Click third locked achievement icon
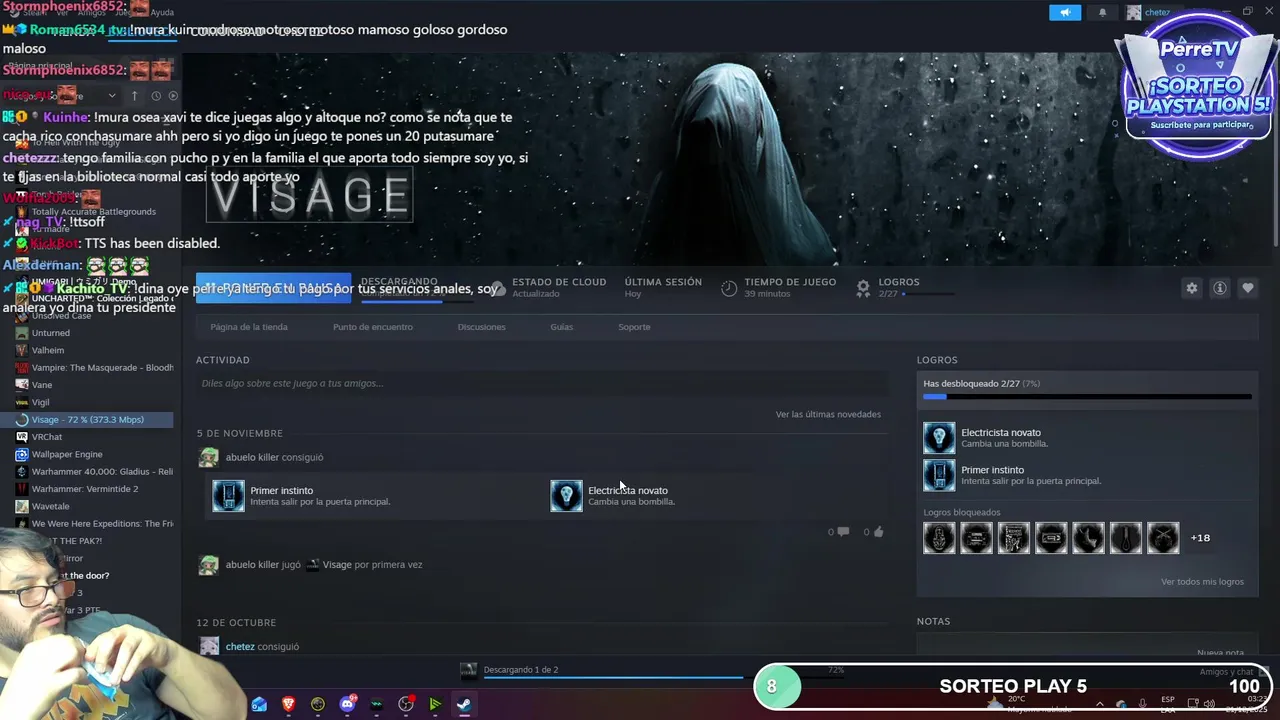1280x720 pixels. [x=1014, y=538]
